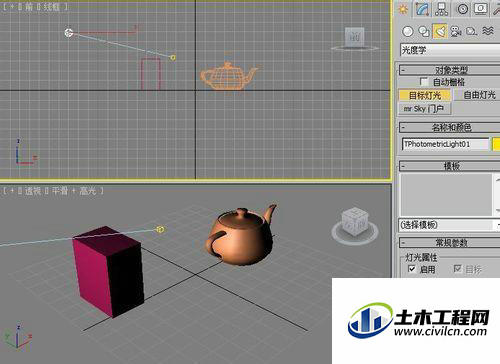Select the Space Warps wave icon
Viewport: 500px width, 364px height.
(488, 31)
